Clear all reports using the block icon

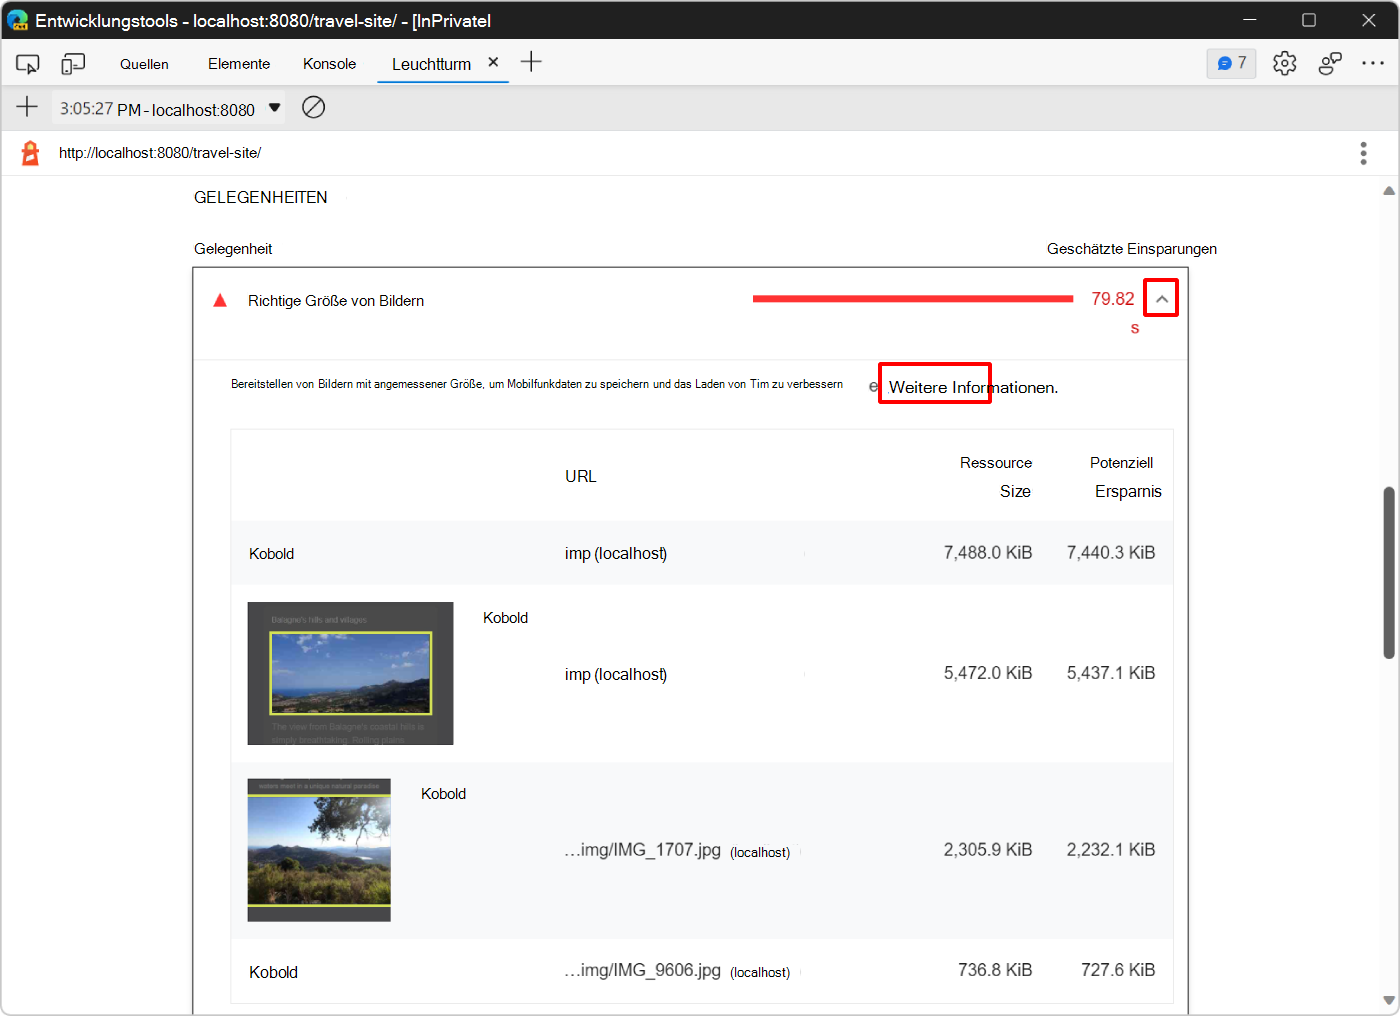click(313, 107)
